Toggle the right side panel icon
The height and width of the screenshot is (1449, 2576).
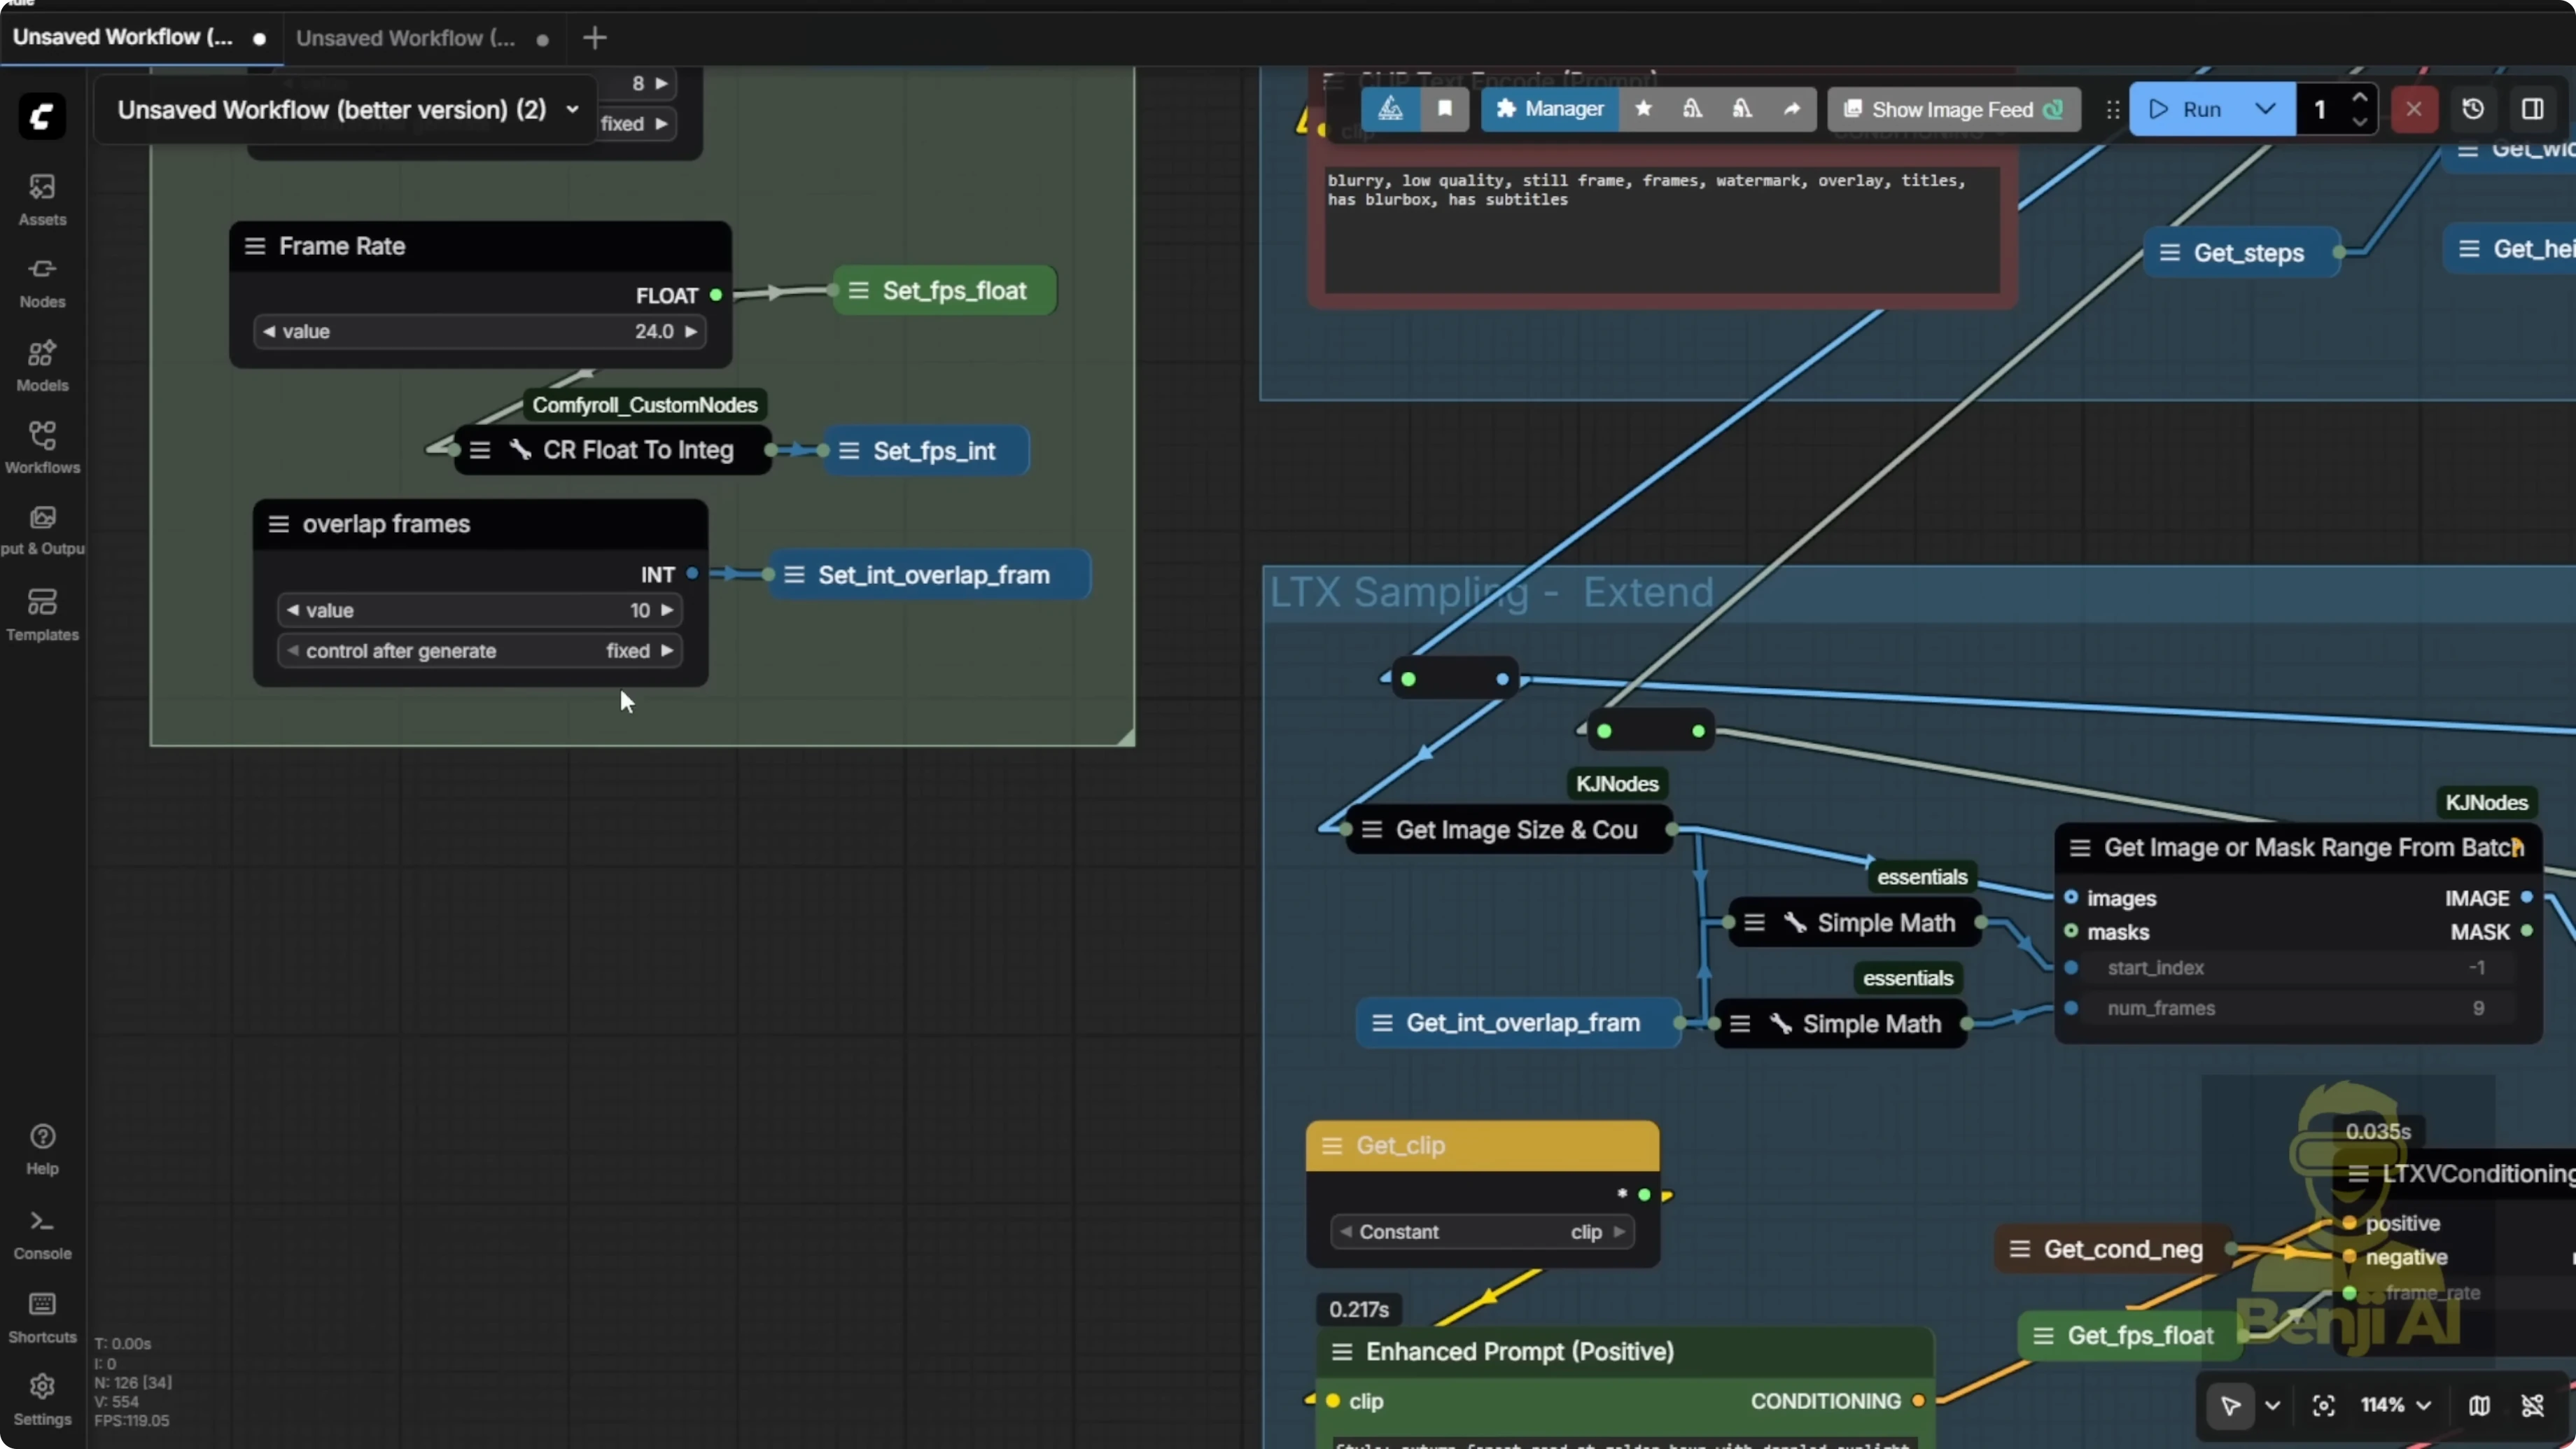pyautogui.click(x=2532, y=109)
